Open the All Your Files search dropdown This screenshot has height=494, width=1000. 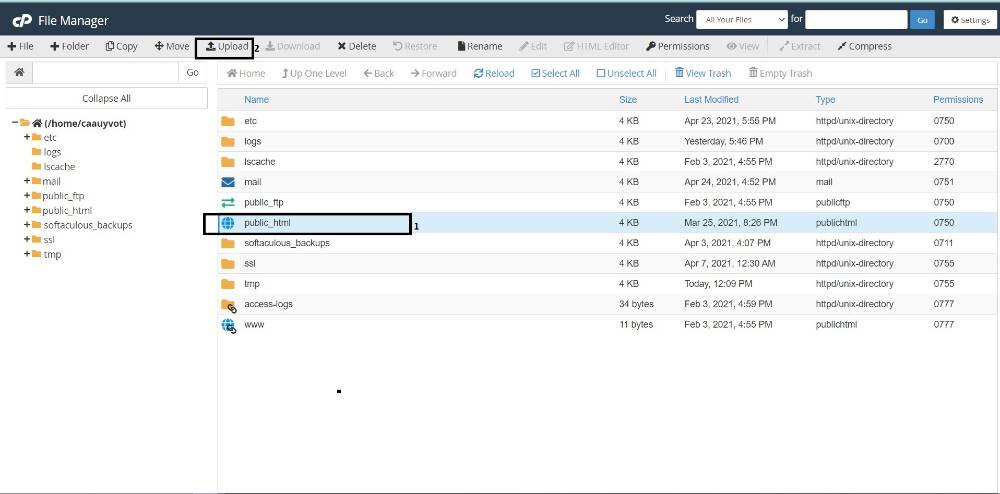click(x=742, y=20)
